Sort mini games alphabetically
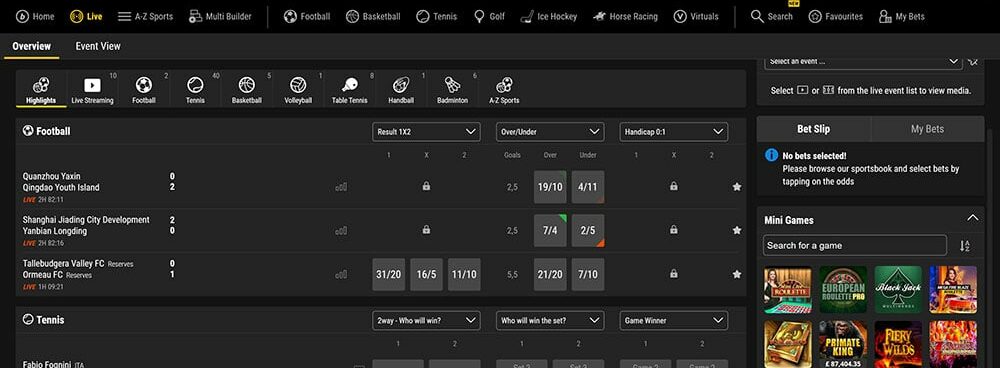1000x368 pixels. click(x=964, y=246)
